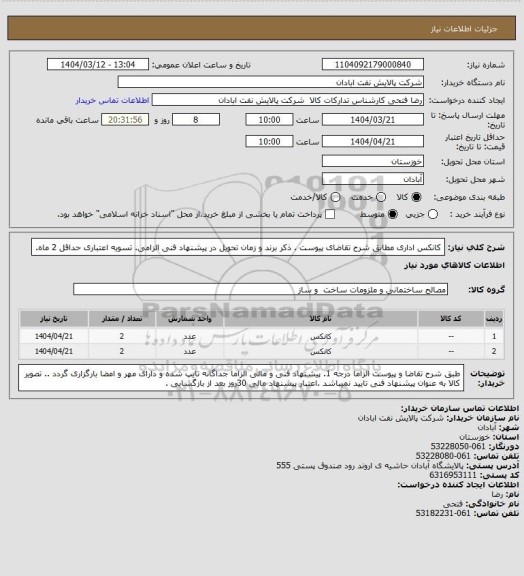Click the نام کالا column header
The image size is (524, 576).
320,318
